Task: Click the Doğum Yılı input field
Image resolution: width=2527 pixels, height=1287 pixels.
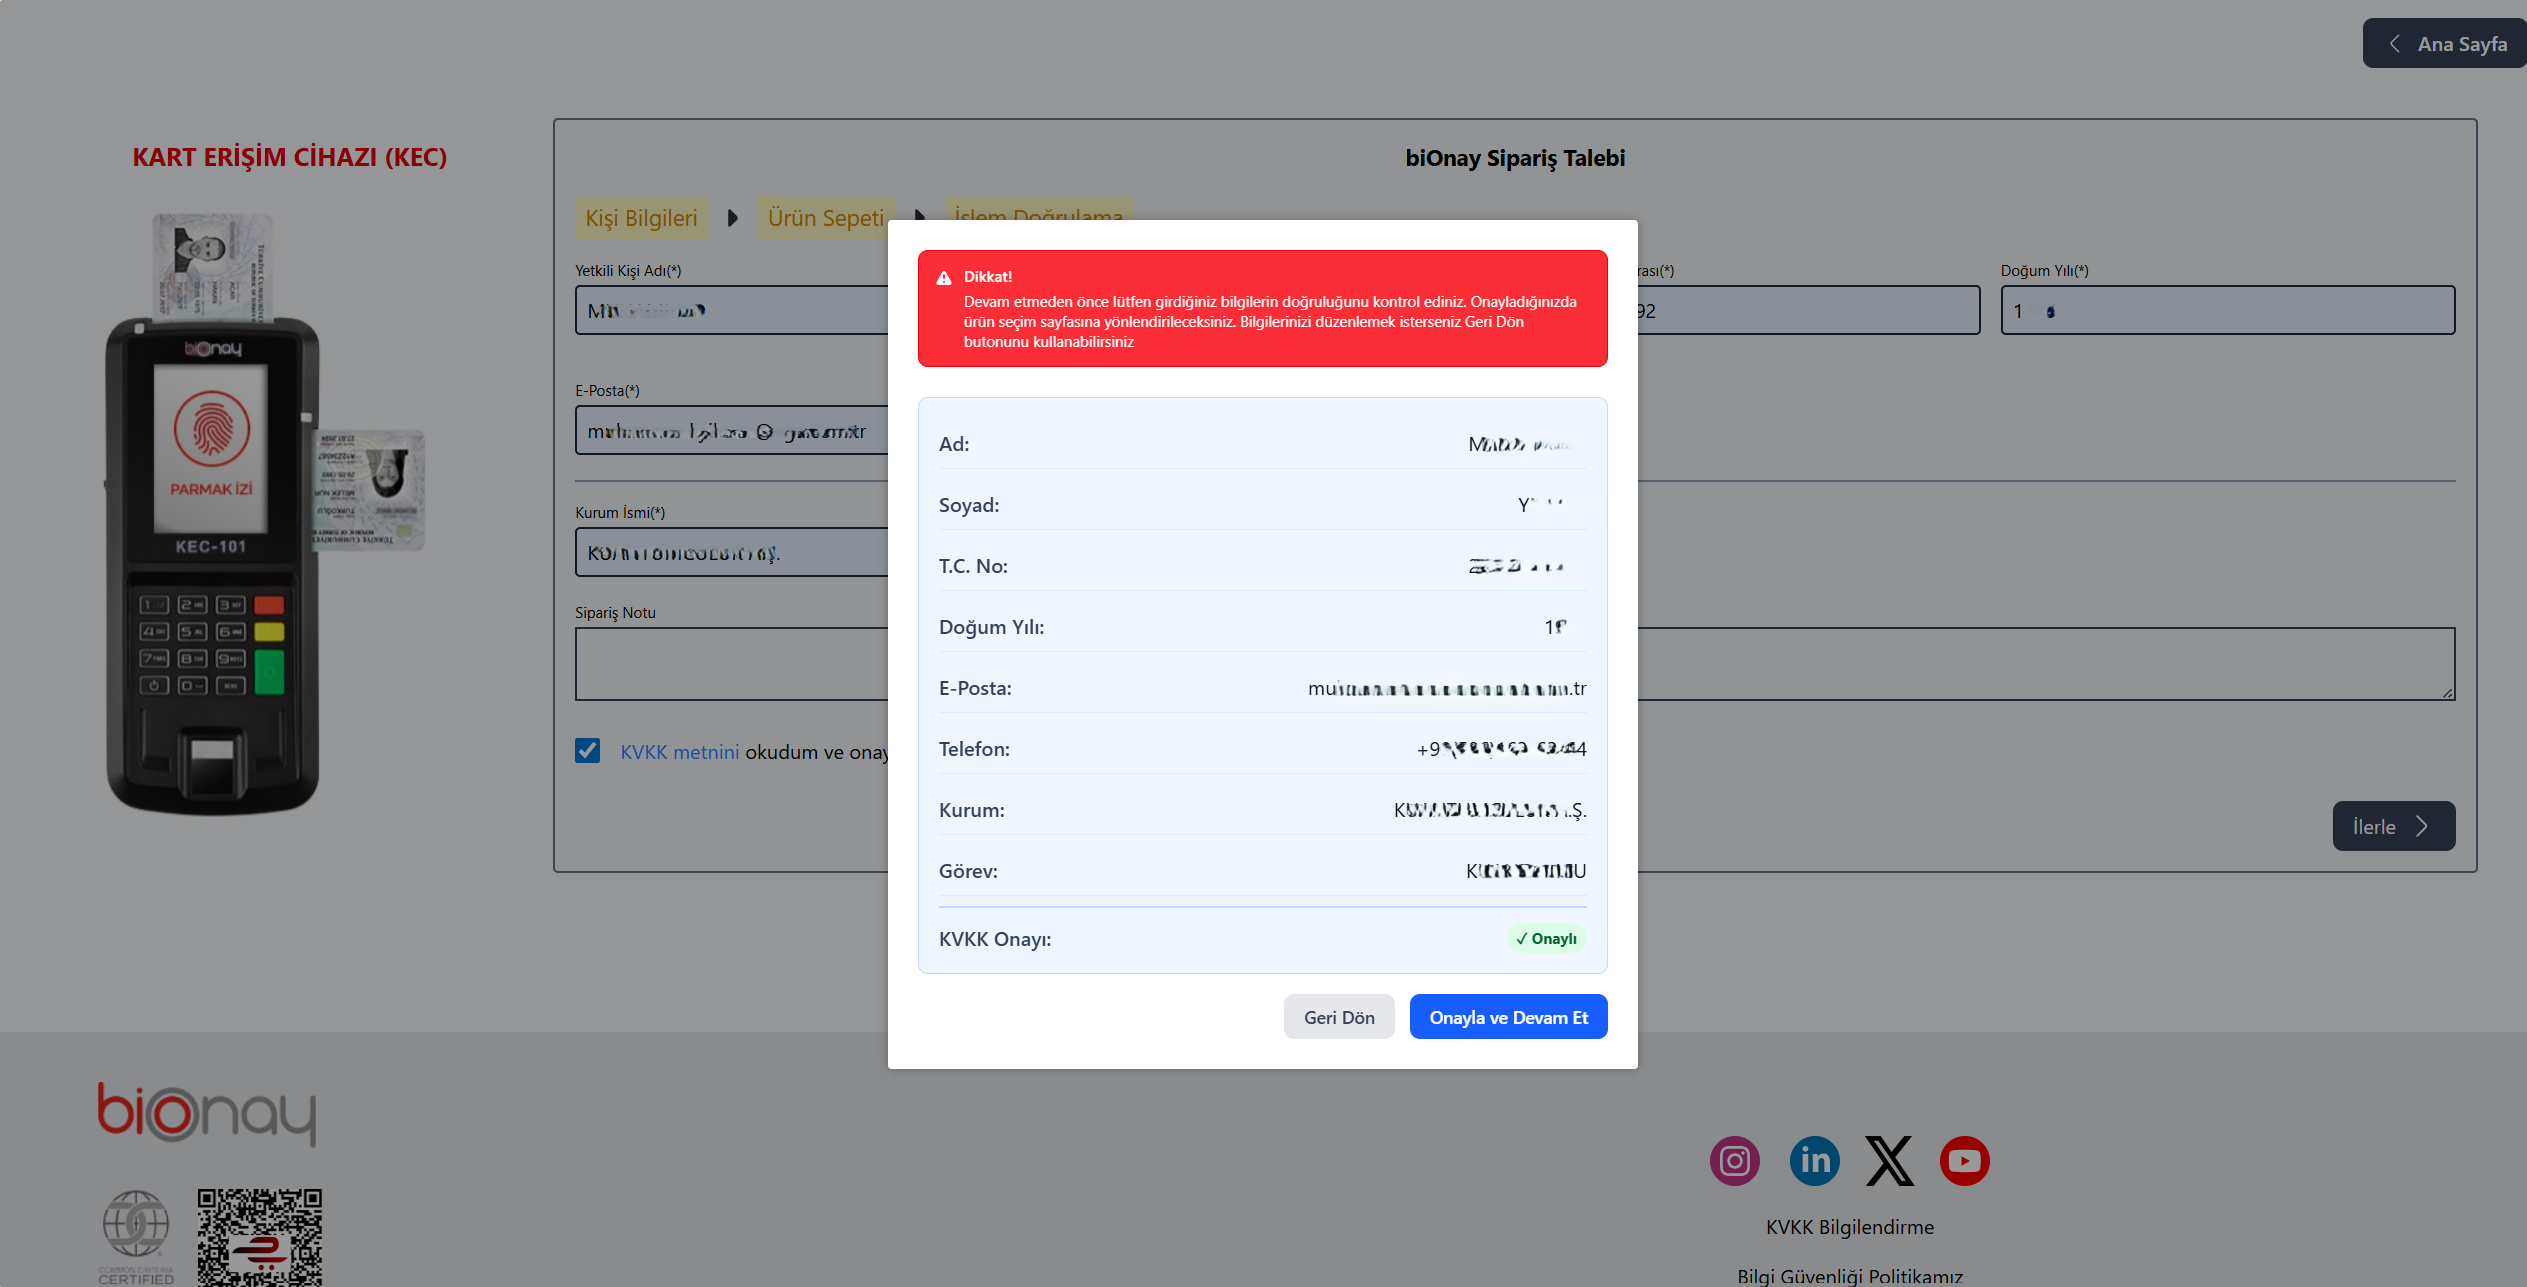Action: point(2227,311)
